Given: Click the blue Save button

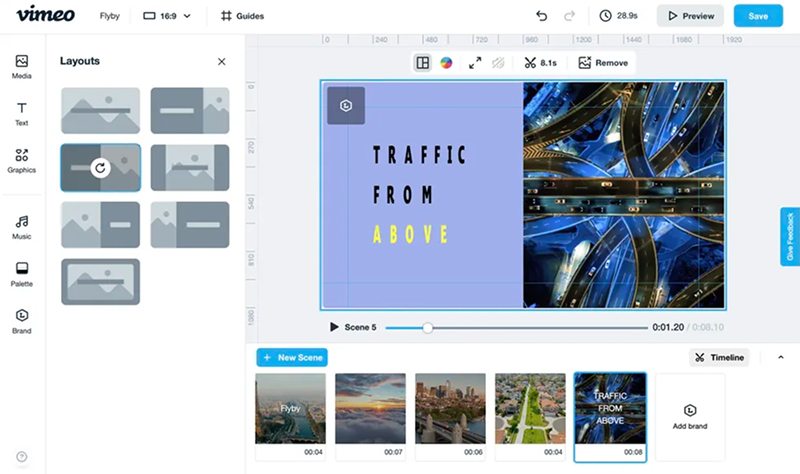Looking at the screenshot, I should tap(758, 16).
